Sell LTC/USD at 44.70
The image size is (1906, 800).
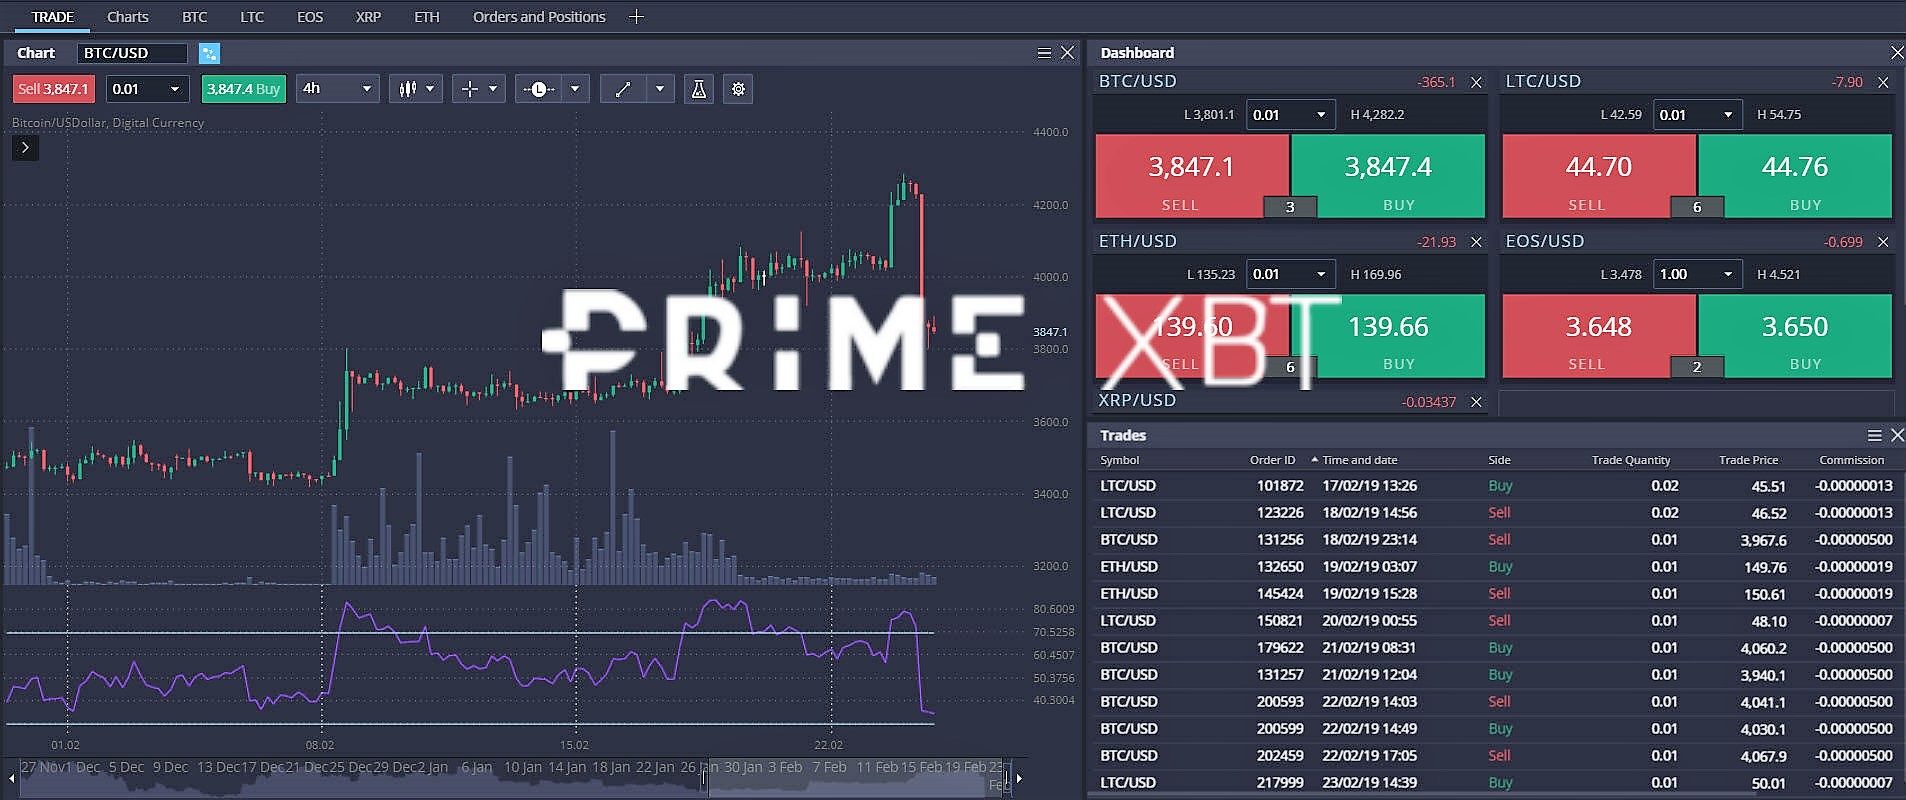point(1598,176)
